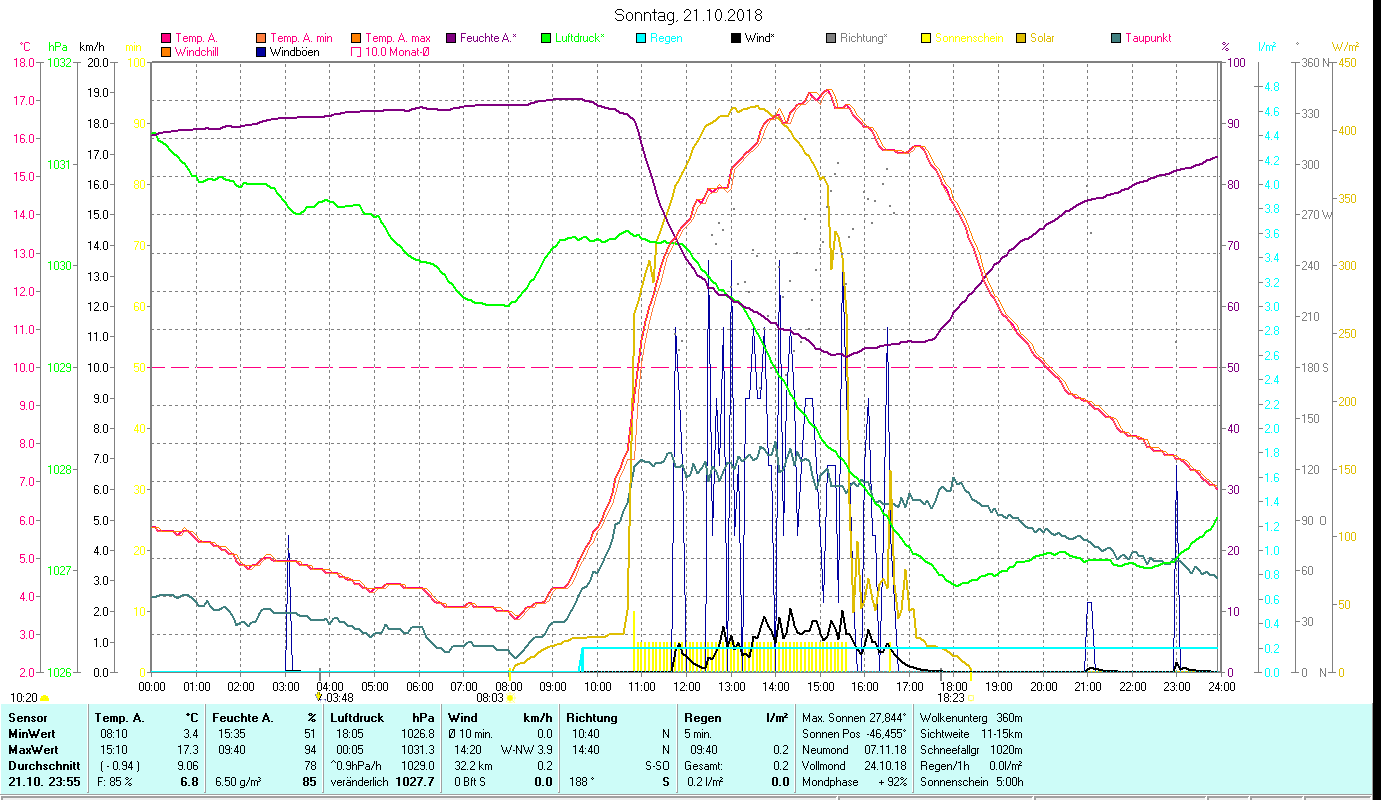1381x800 pixels.
Task: Click the orange Windchill legend swatch
Action: (x=166, y=52)
